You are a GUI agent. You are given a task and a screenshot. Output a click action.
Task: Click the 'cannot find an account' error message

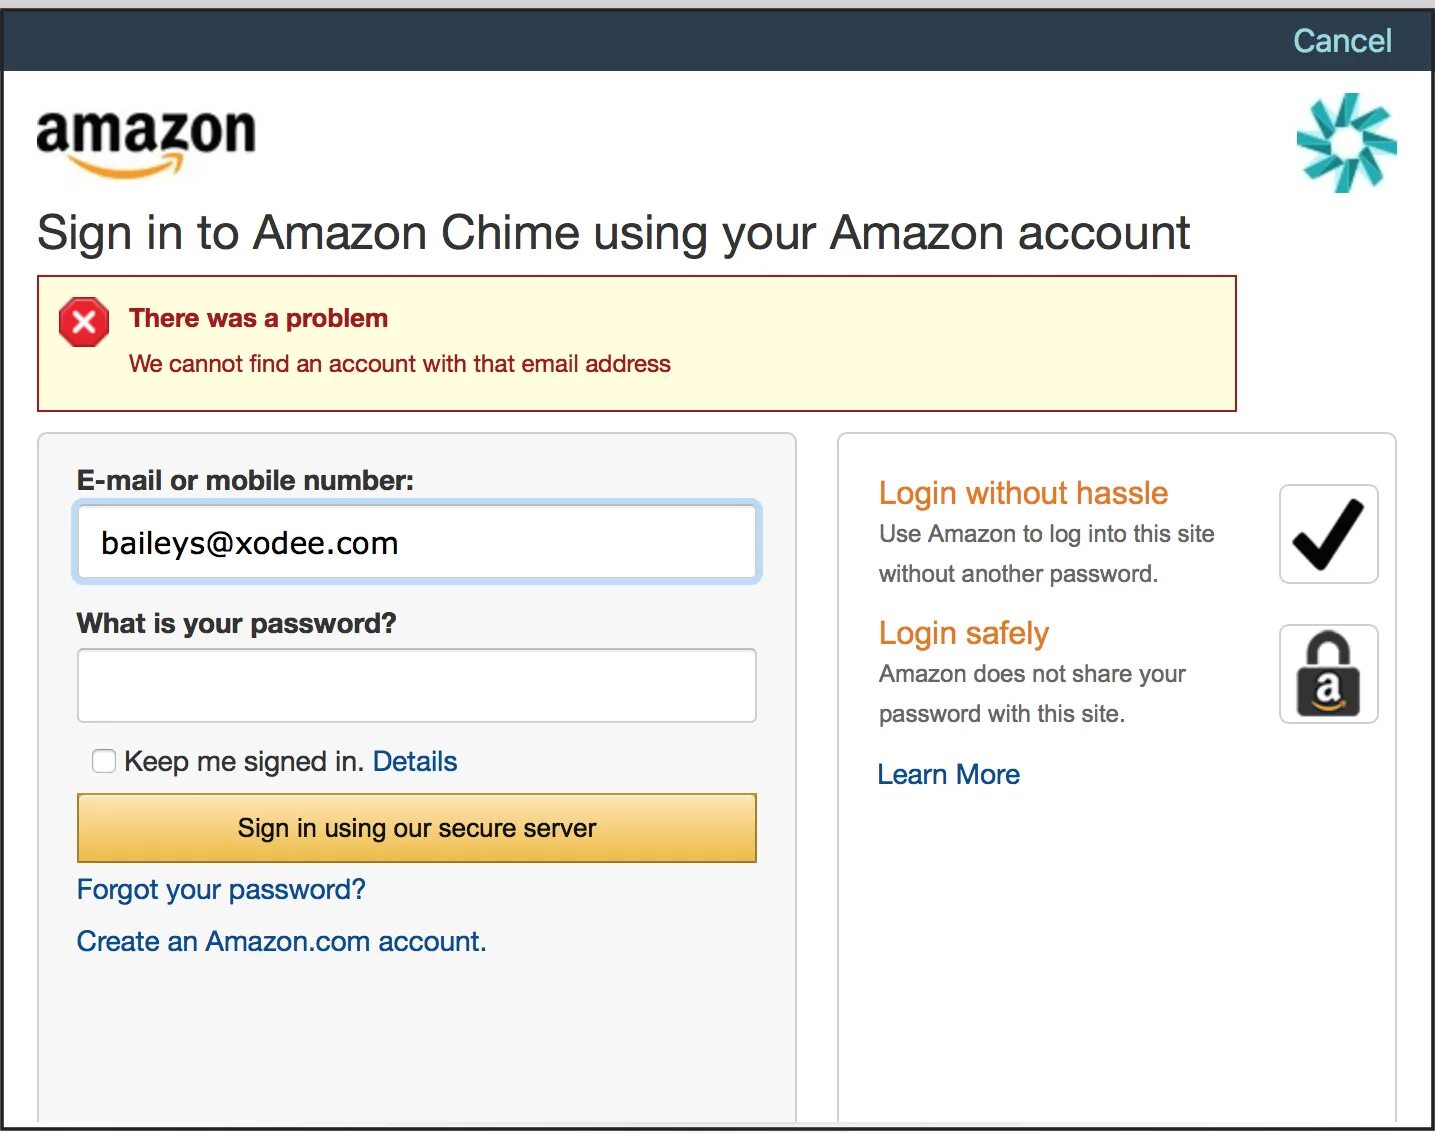click(x=399, y=364)
